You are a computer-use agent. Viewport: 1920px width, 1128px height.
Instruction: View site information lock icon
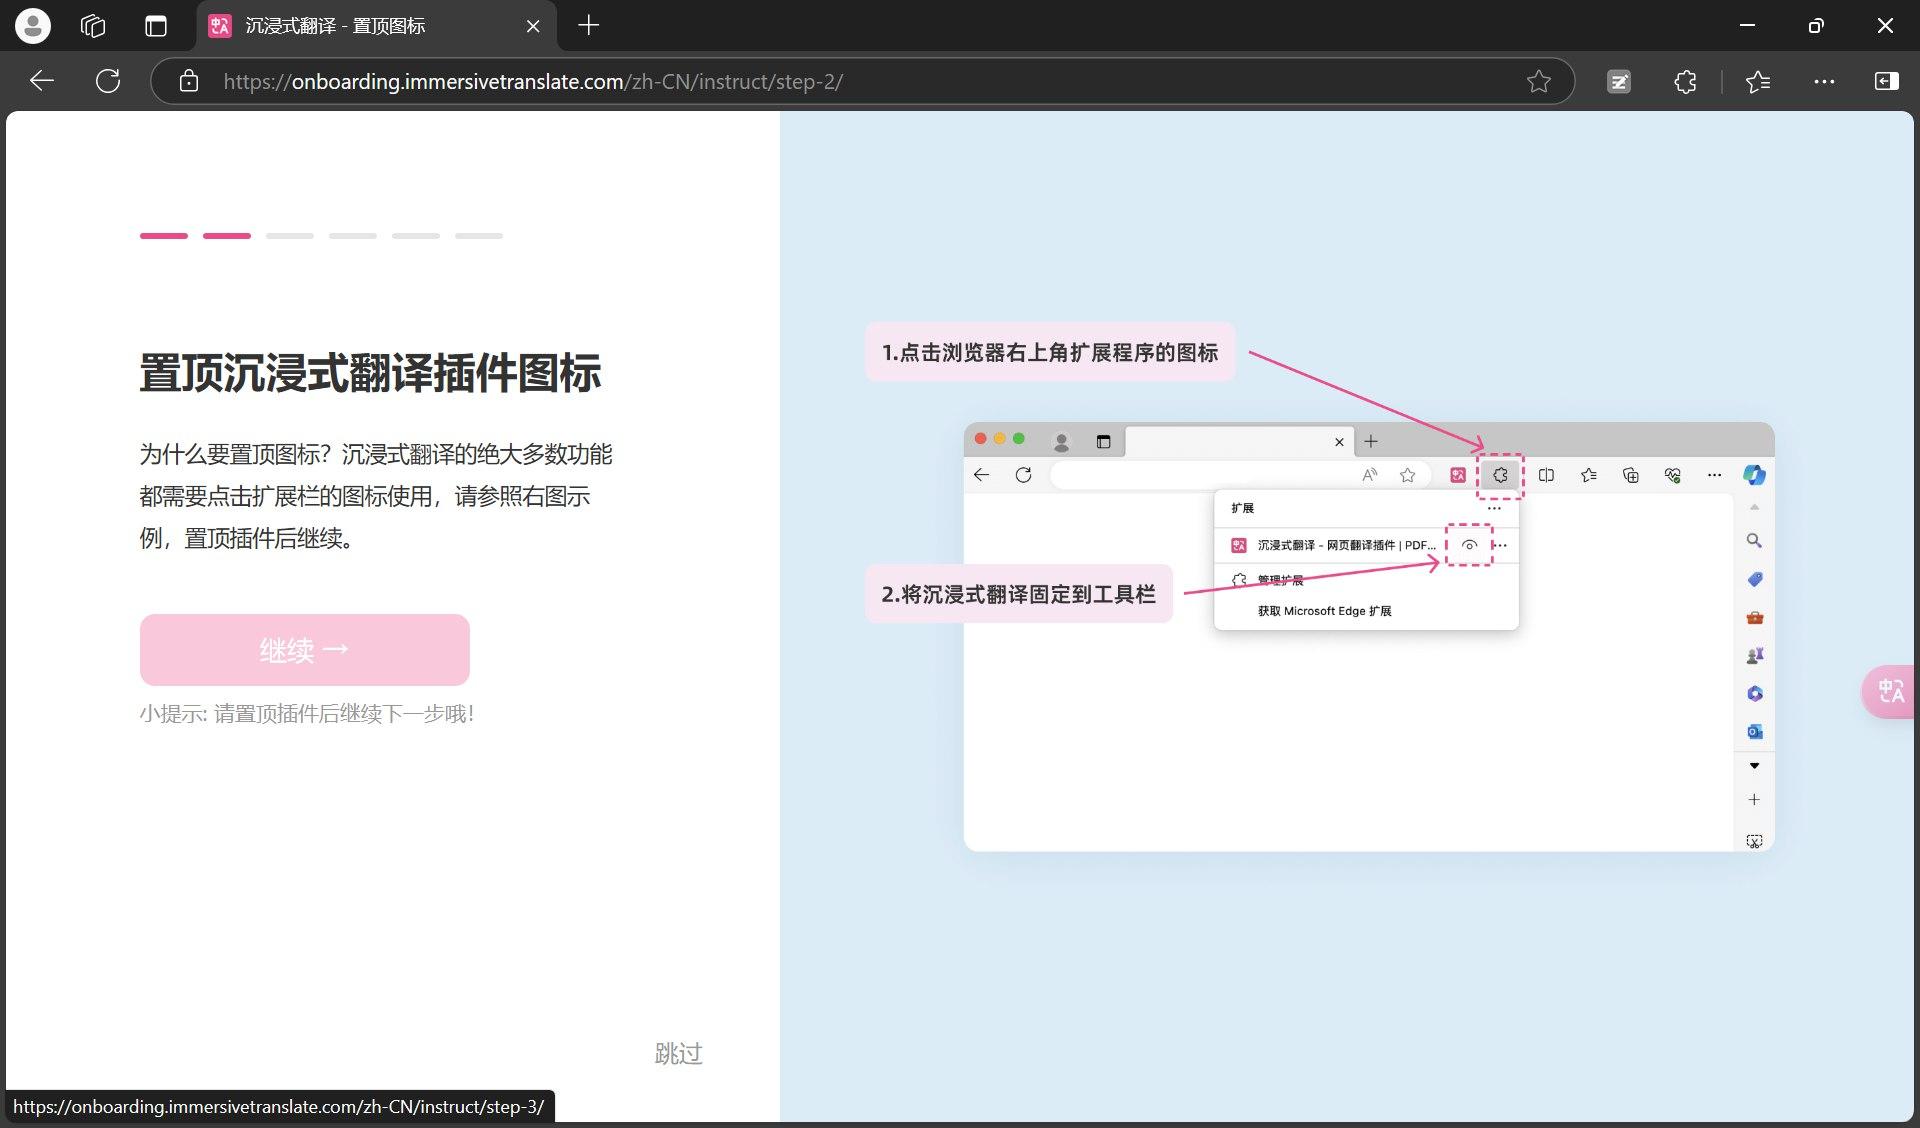point(189,81)
